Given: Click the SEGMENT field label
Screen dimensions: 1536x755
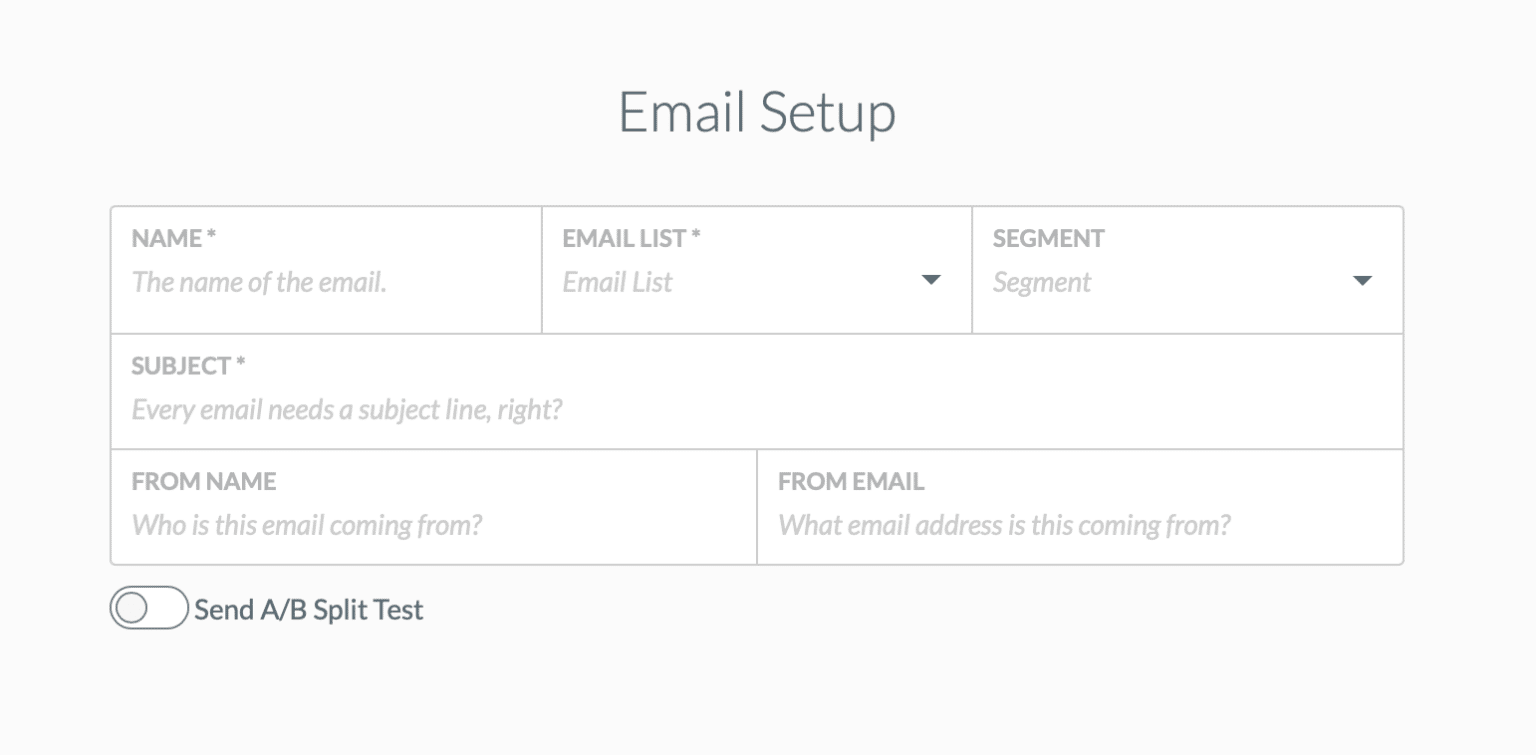Looking at the screenshot, I should coord(1048,238).
